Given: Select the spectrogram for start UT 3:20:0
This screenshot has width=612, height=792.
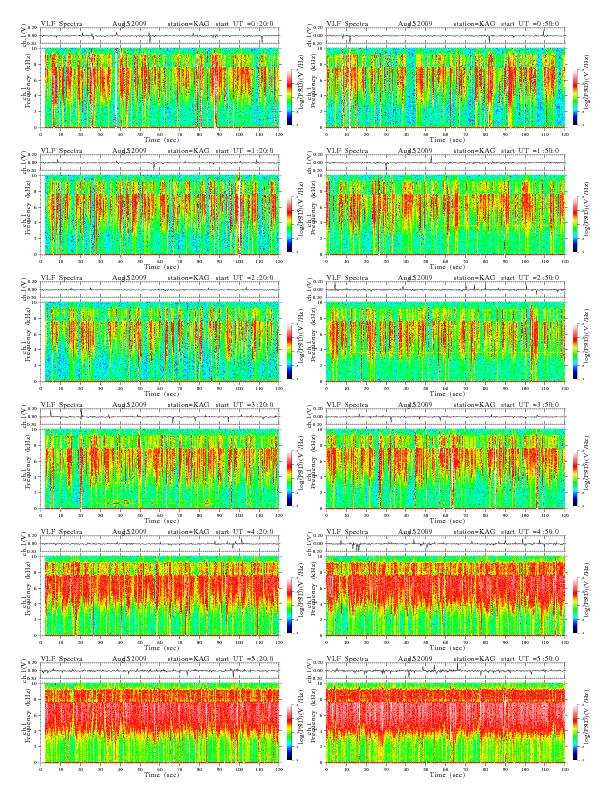Looking at the screenshot, I should [x=160, y=469].
